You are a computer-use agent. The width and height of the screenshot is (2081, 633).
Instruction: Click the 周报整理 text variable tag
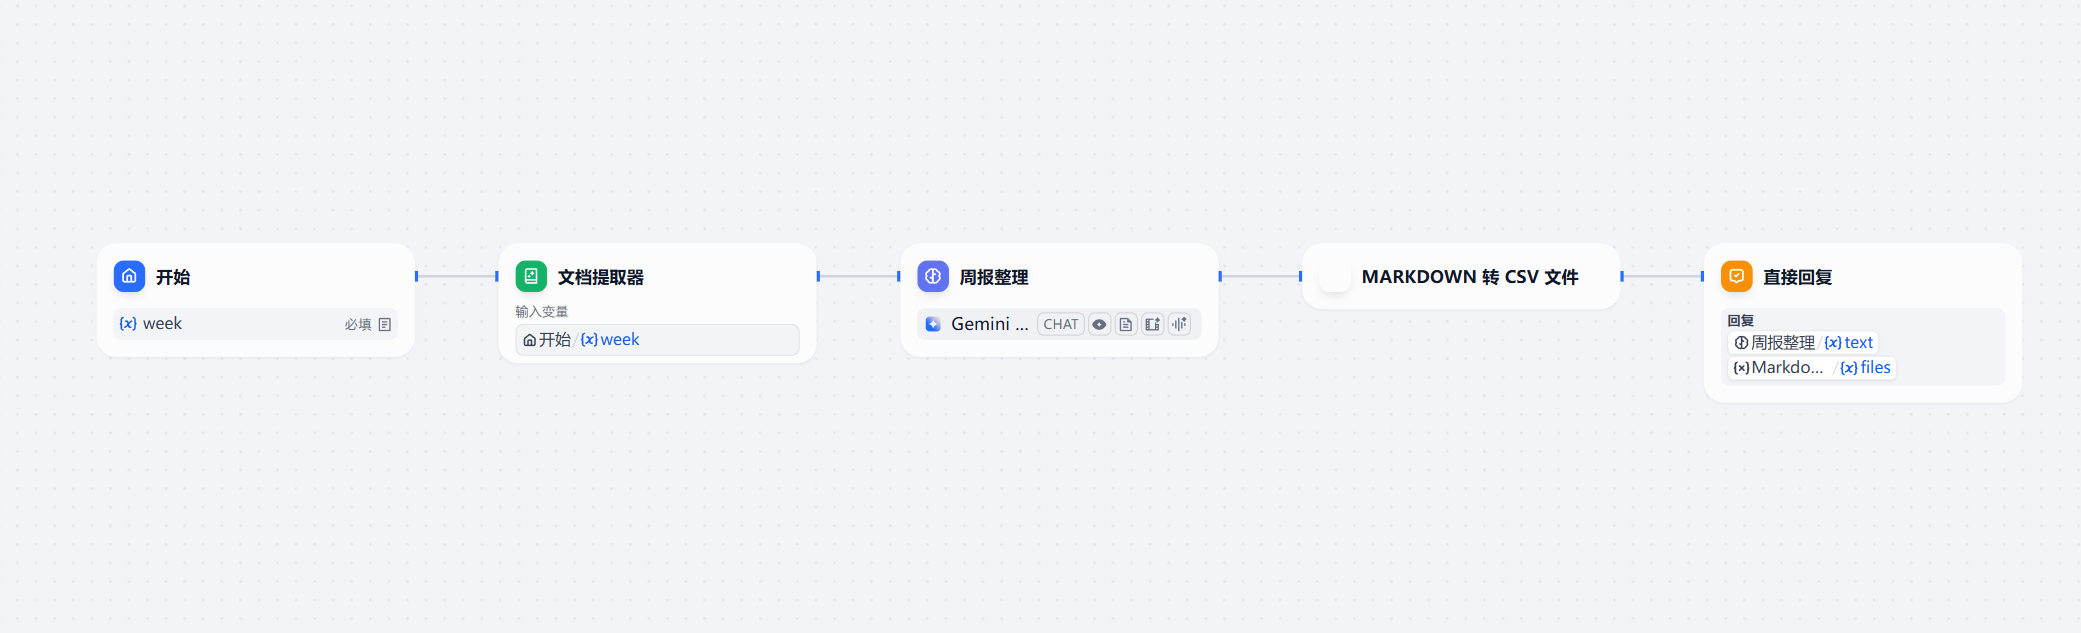pyautogui.click(x=1803, y=343)
